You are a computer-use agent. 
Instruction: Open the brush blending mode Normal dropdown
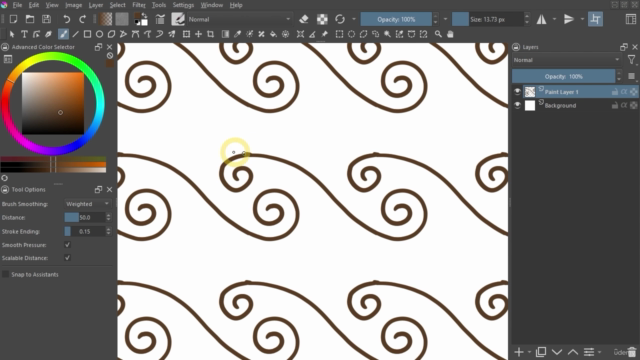(239, 19)
